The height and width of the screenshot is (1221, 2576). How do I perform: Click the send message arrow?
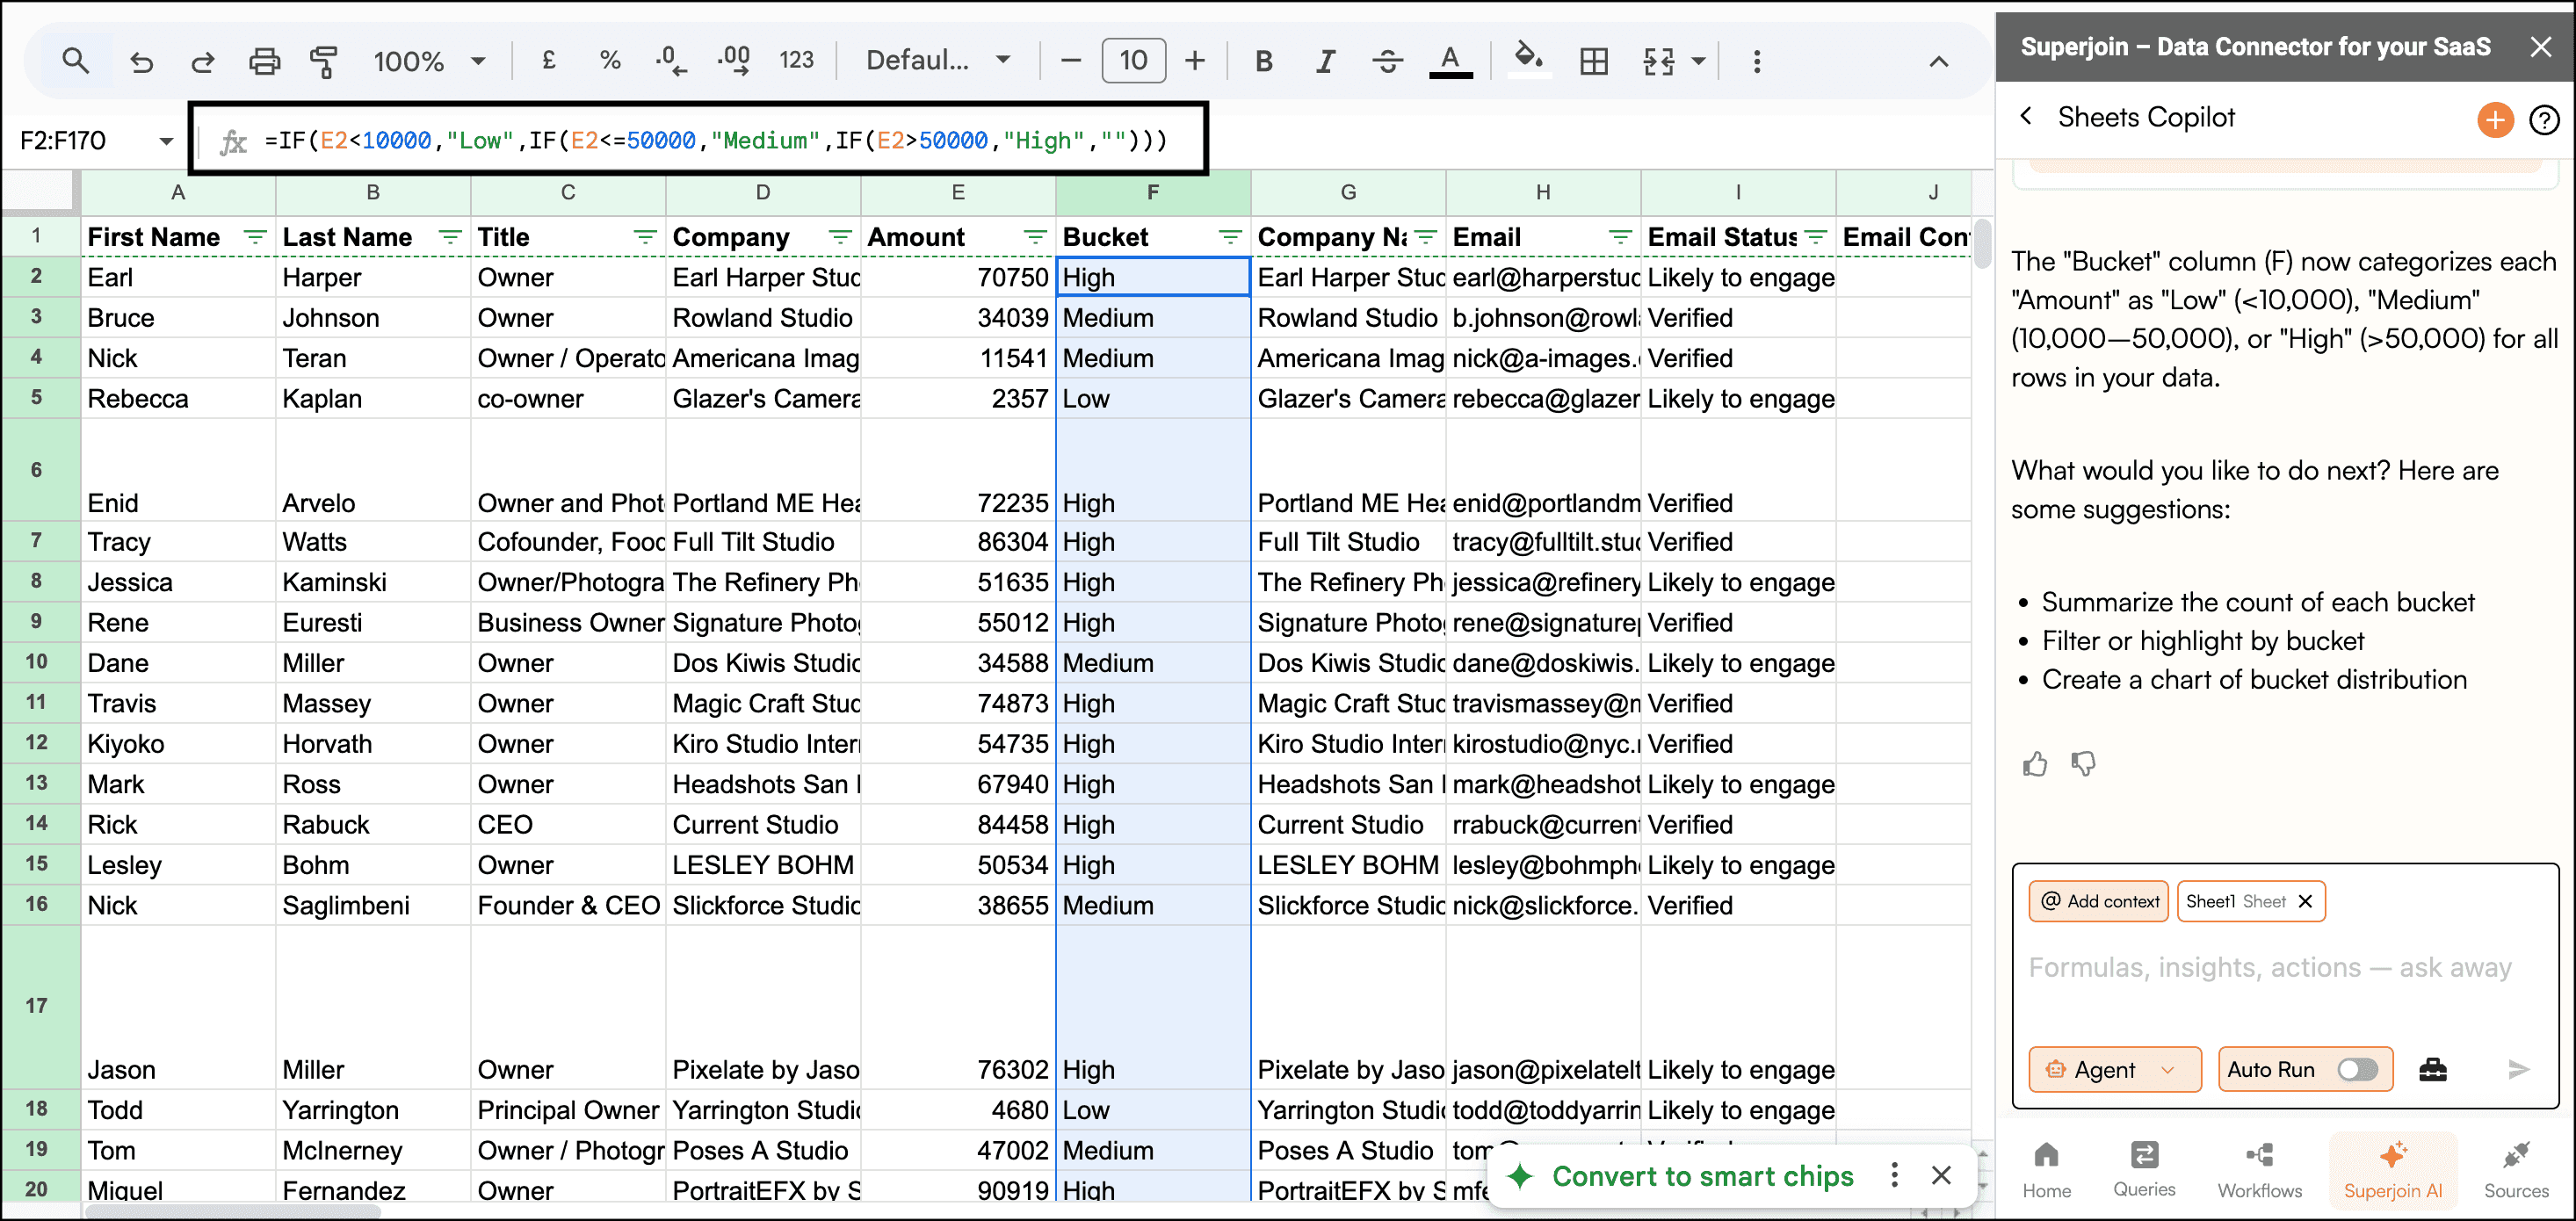tap(2518, 1069)
